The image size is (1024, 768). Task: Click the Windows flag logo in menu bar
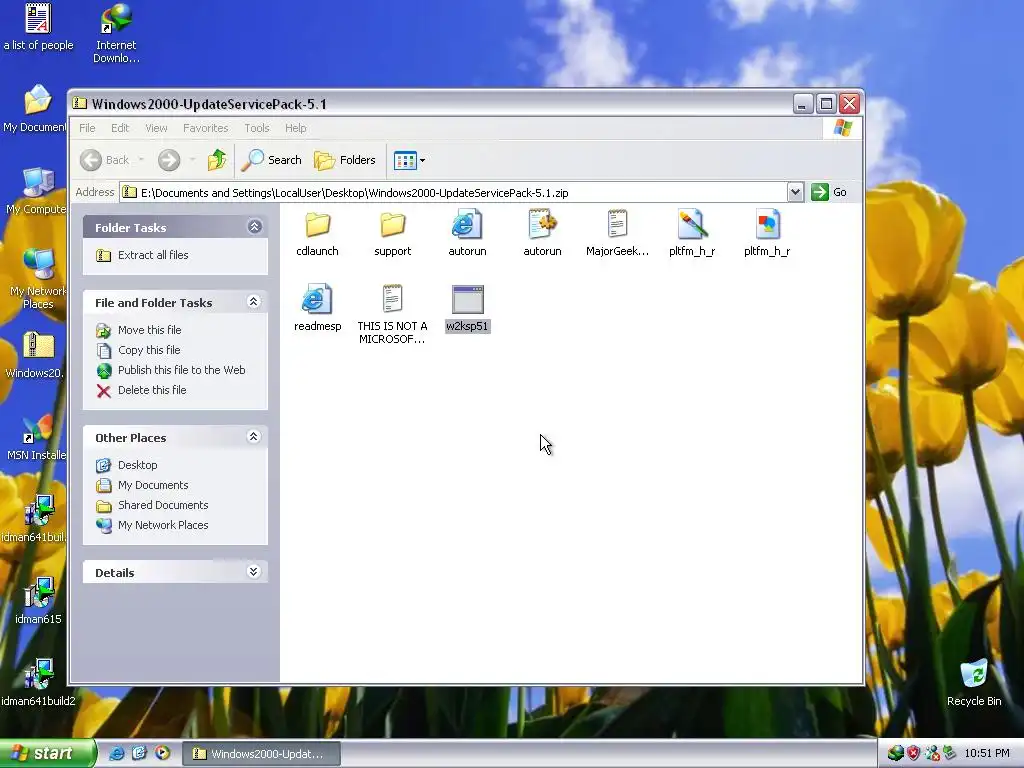(x=842, y=128)
